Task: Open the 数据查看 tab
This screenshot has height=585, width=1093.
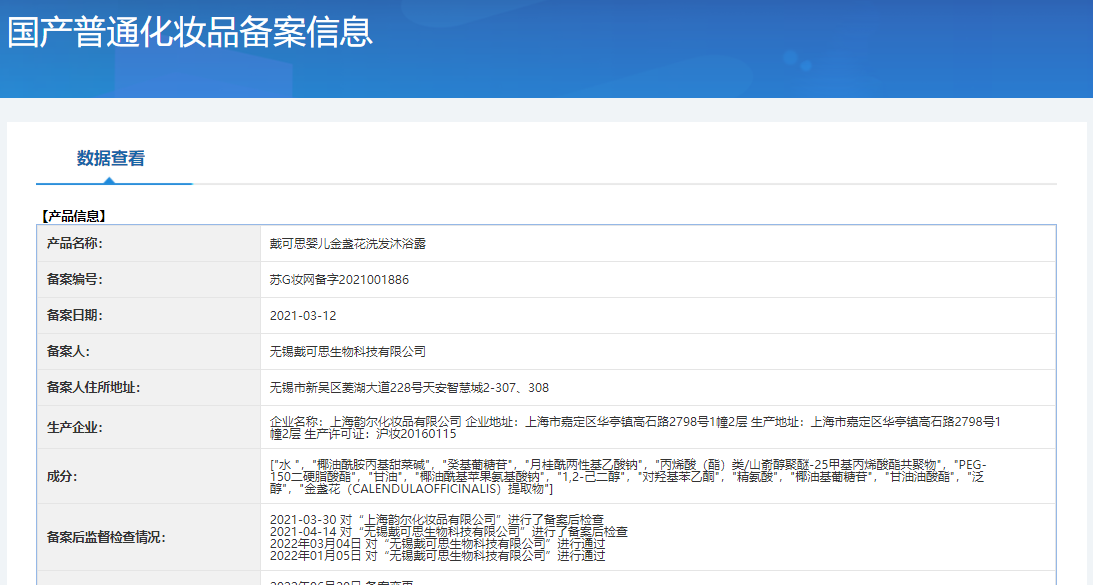Action: click(x=111, y=158)
